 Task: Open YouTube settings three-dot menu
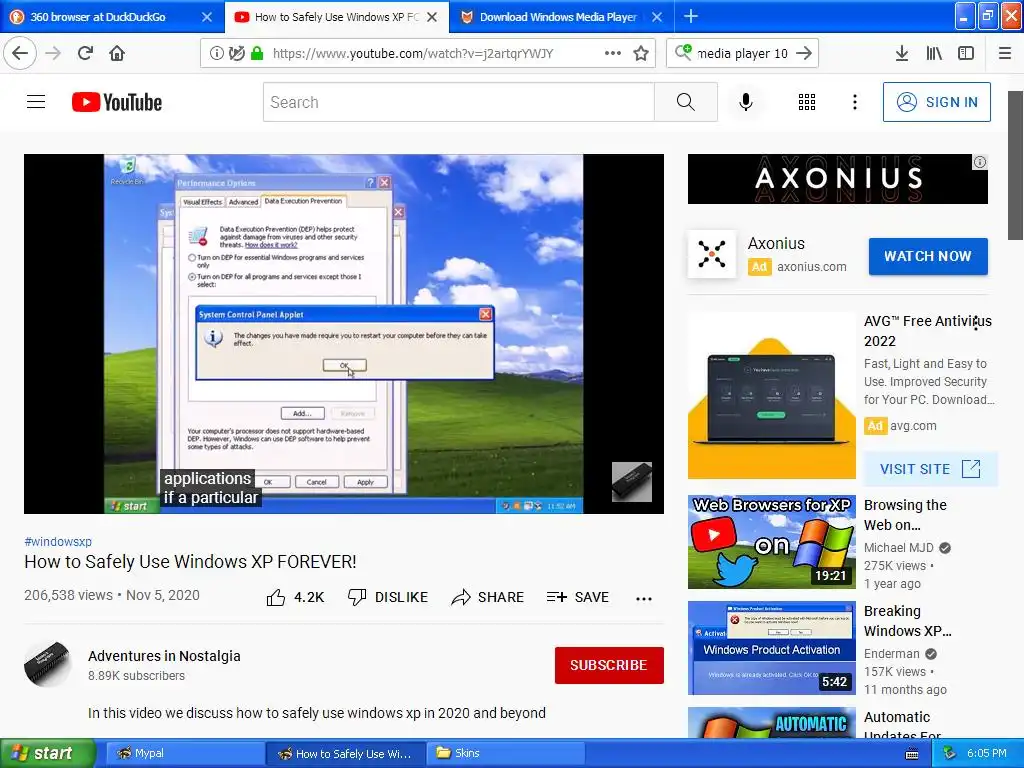[855, 102]
